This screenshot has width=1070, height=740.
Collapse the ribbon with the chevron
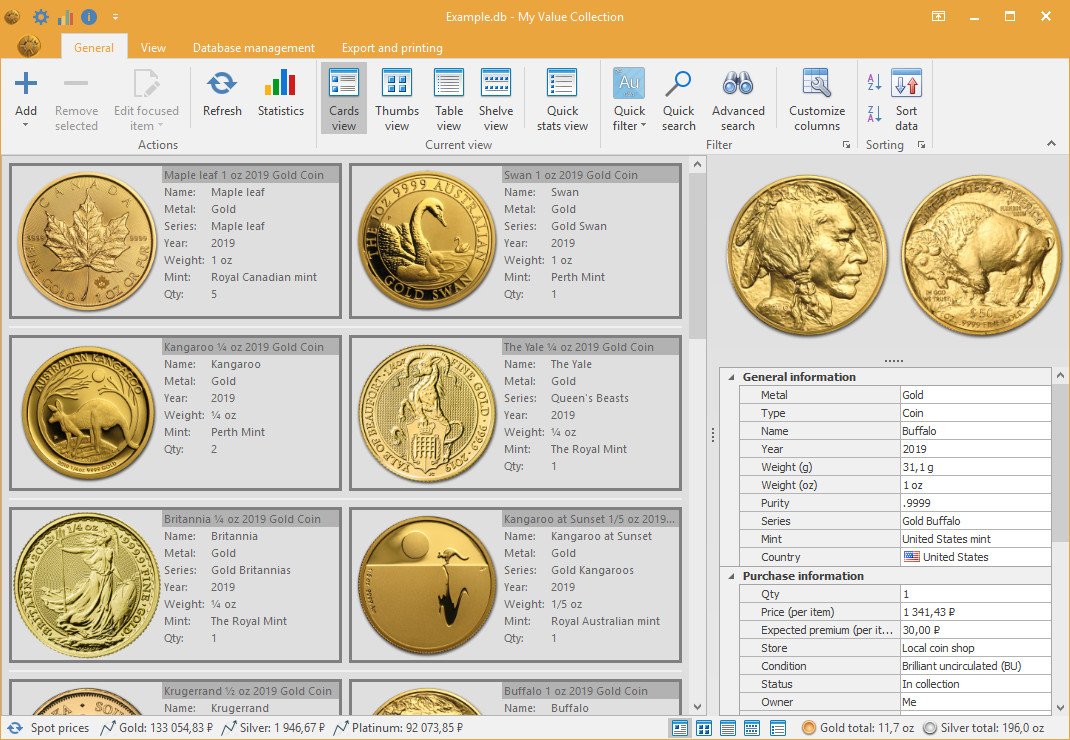[x=1052, y=143]
